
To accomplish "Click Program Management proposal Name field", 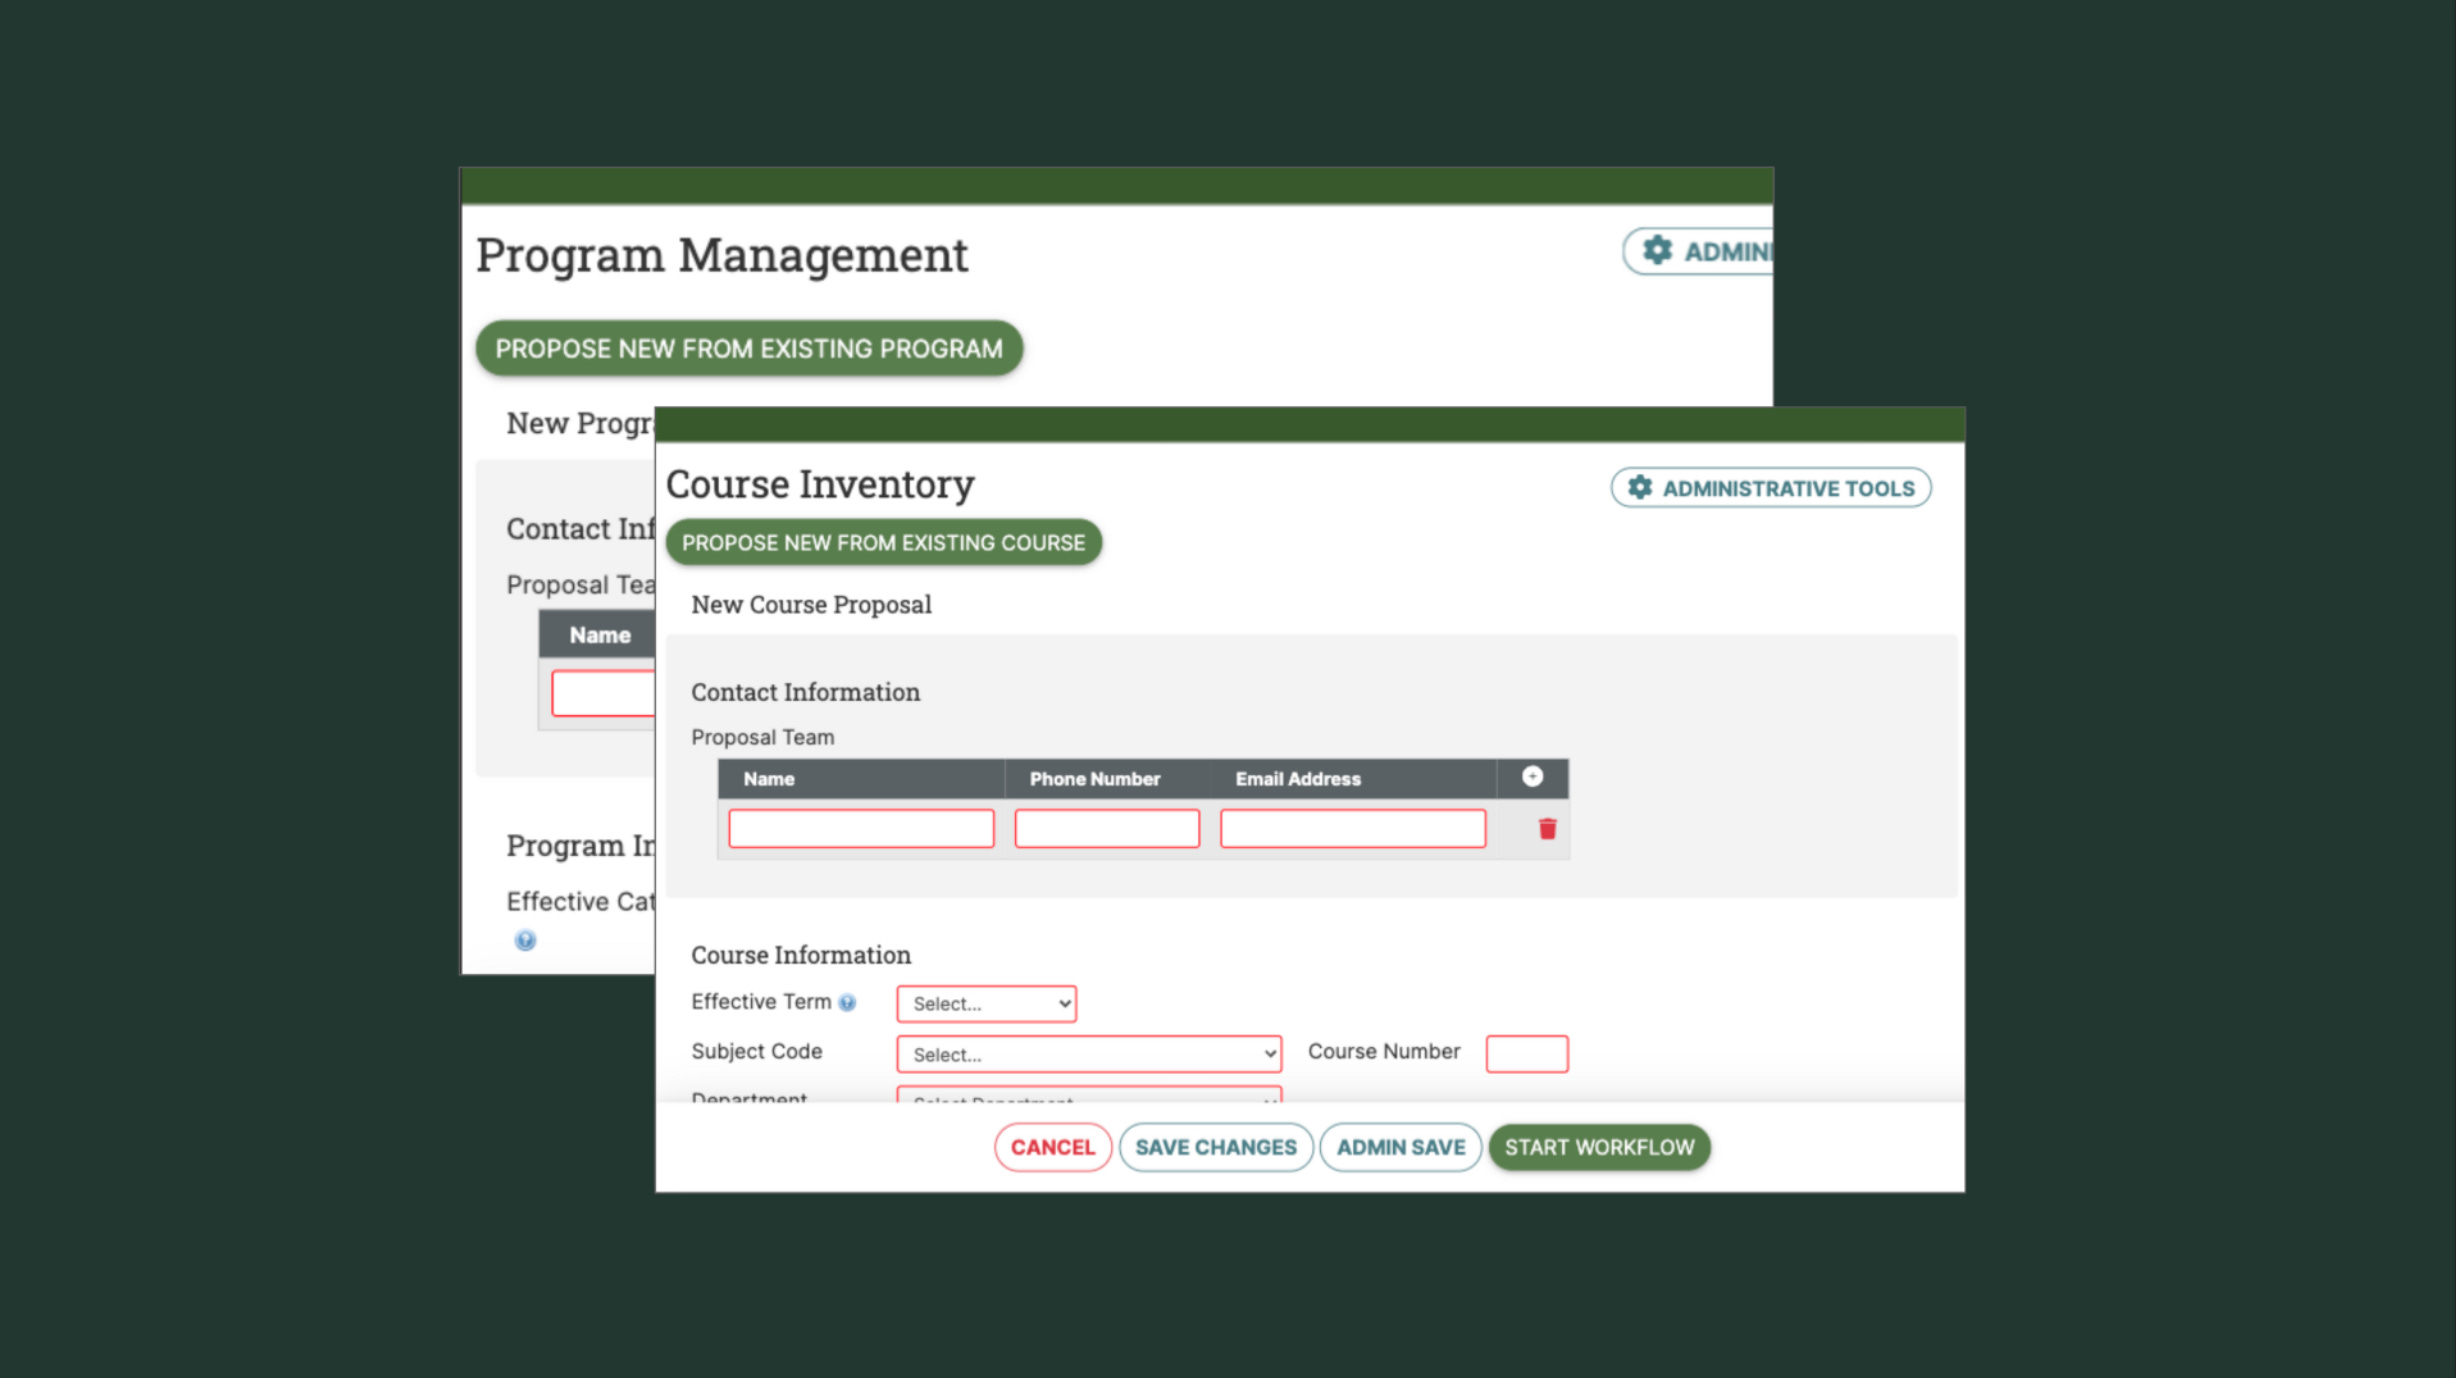I will 603,693.
